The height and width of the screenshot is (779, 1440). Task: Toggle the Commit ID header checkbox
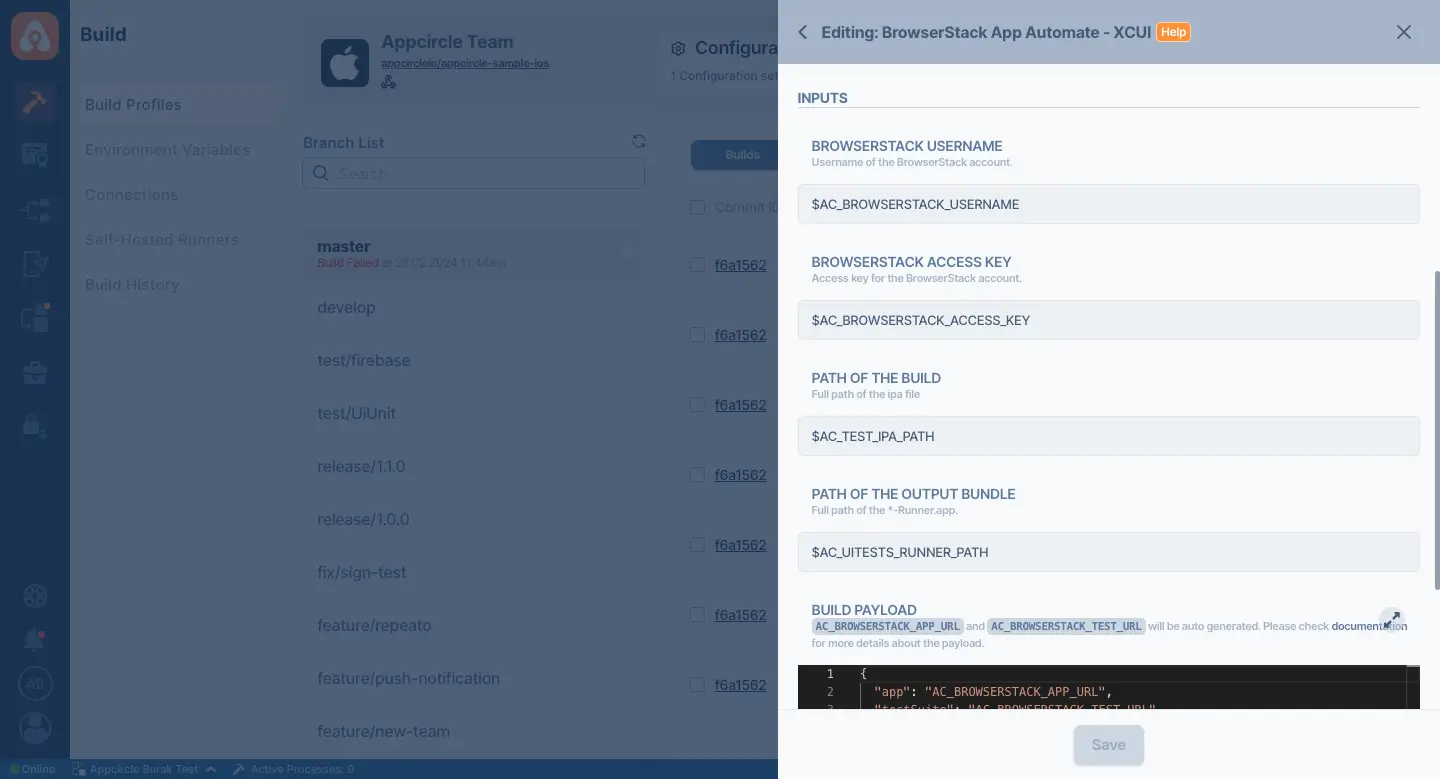coord(697,207)
